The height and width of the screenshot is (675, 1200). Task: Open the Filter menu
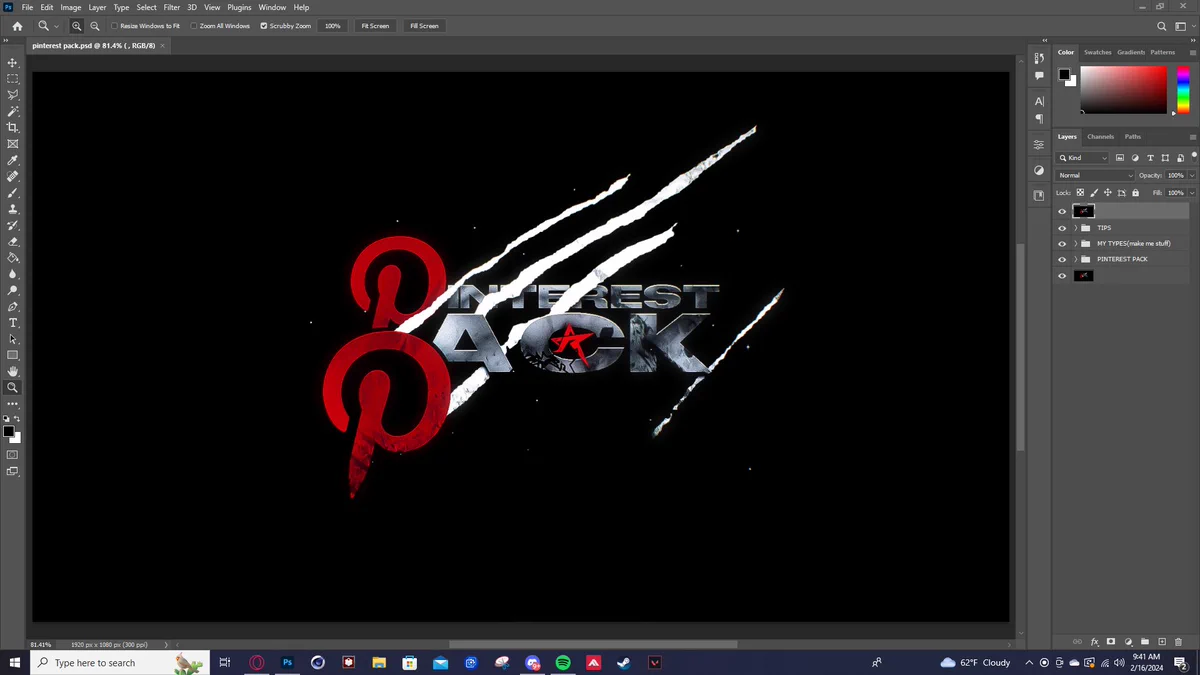tap(172, 7)
